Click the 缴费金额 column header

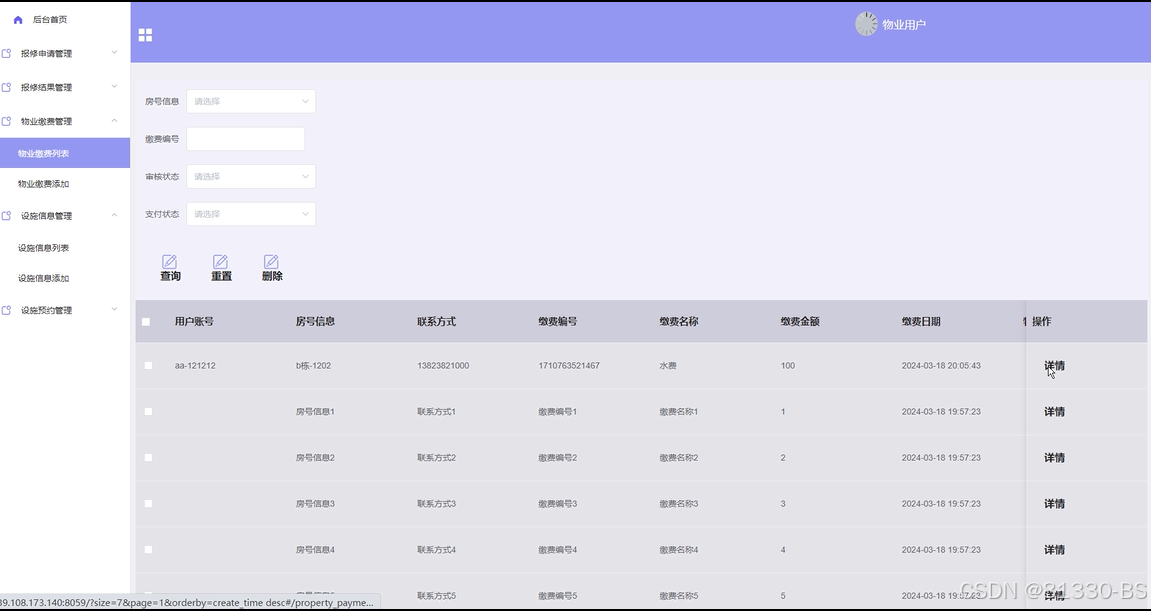pos(799,322)
